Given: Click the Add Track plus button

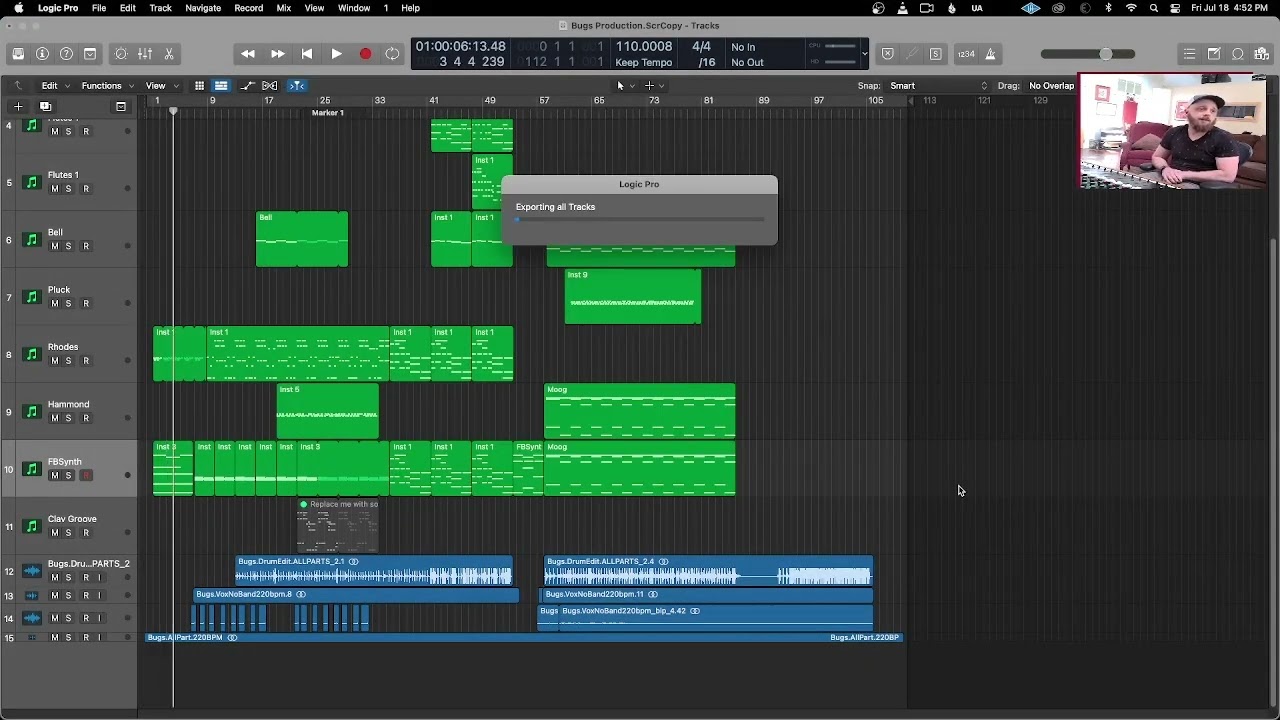Looking at the screenshot, I should (x=18, y=106).
